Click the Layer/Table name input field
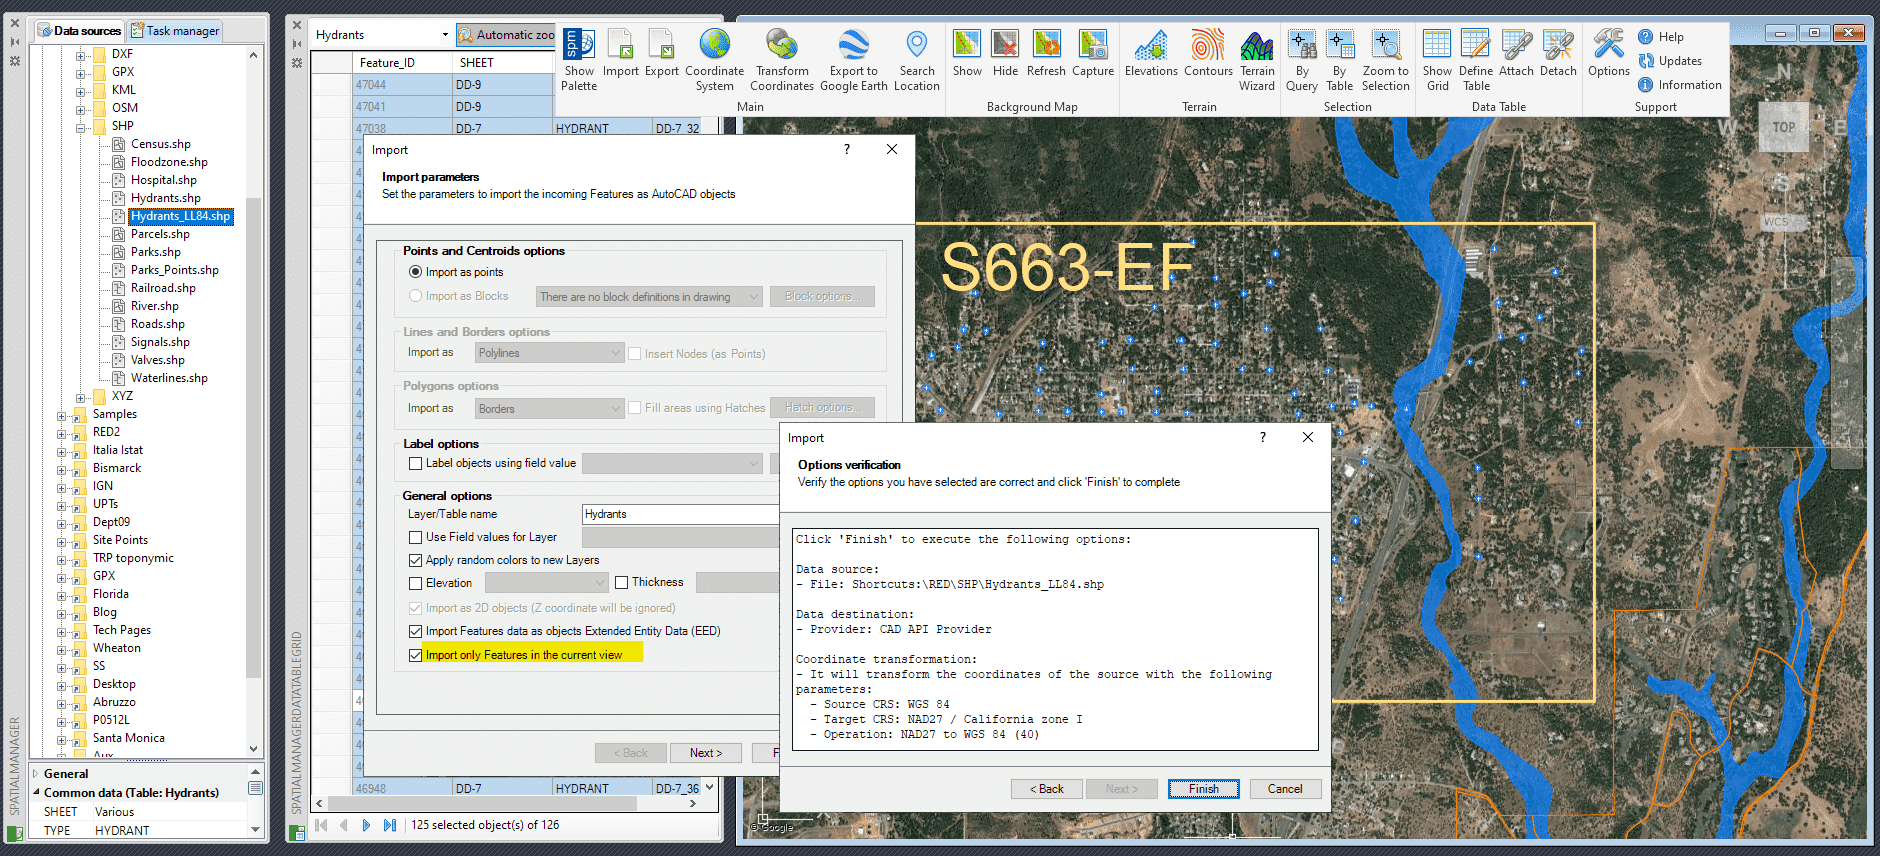Viewport: 1880px width, 856px height. coord(680,514)
